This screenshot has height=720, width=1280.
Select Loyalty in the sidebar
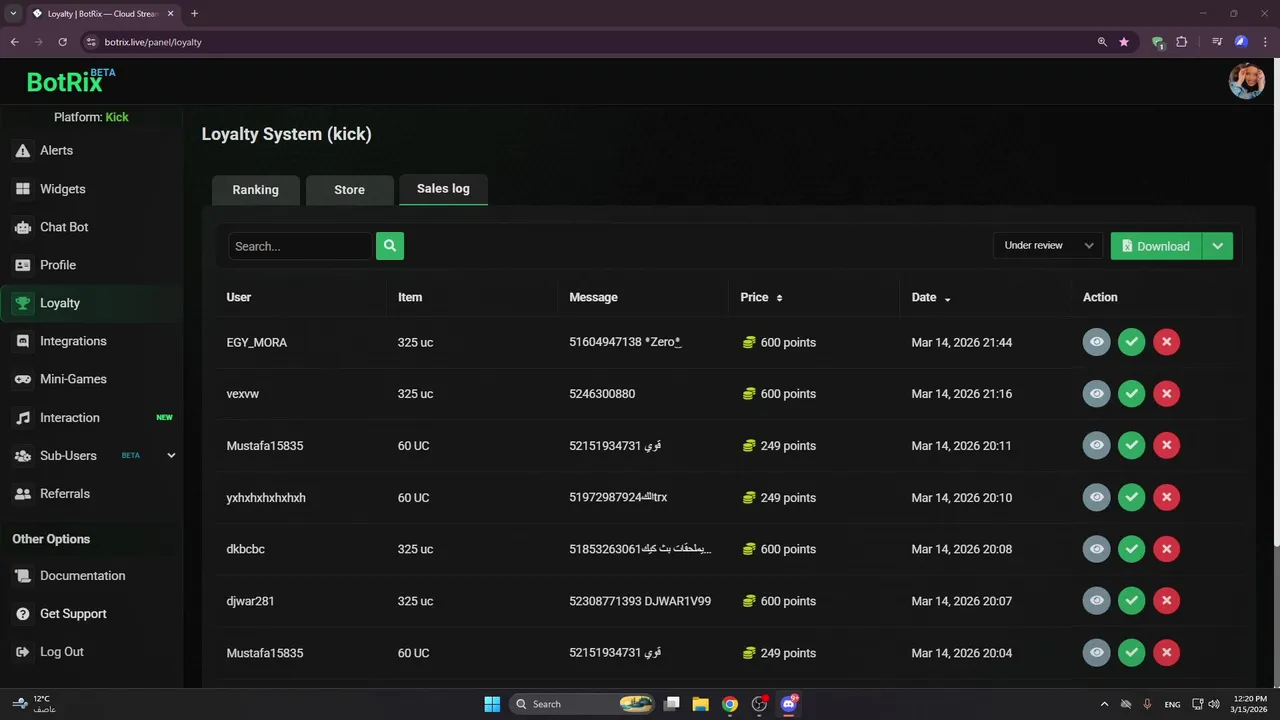point(60,303)
